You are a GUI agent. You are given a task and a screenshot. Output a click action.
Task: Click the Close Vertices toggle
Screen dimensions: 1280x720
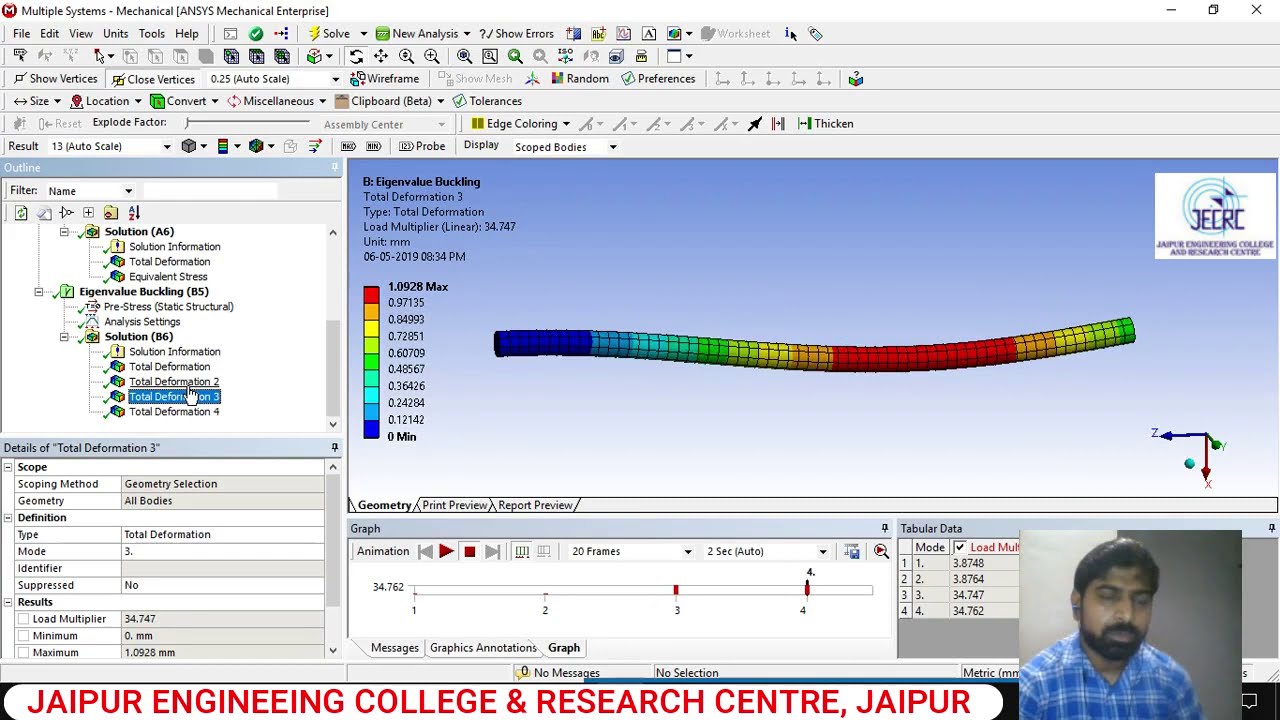tap(153, 79)
